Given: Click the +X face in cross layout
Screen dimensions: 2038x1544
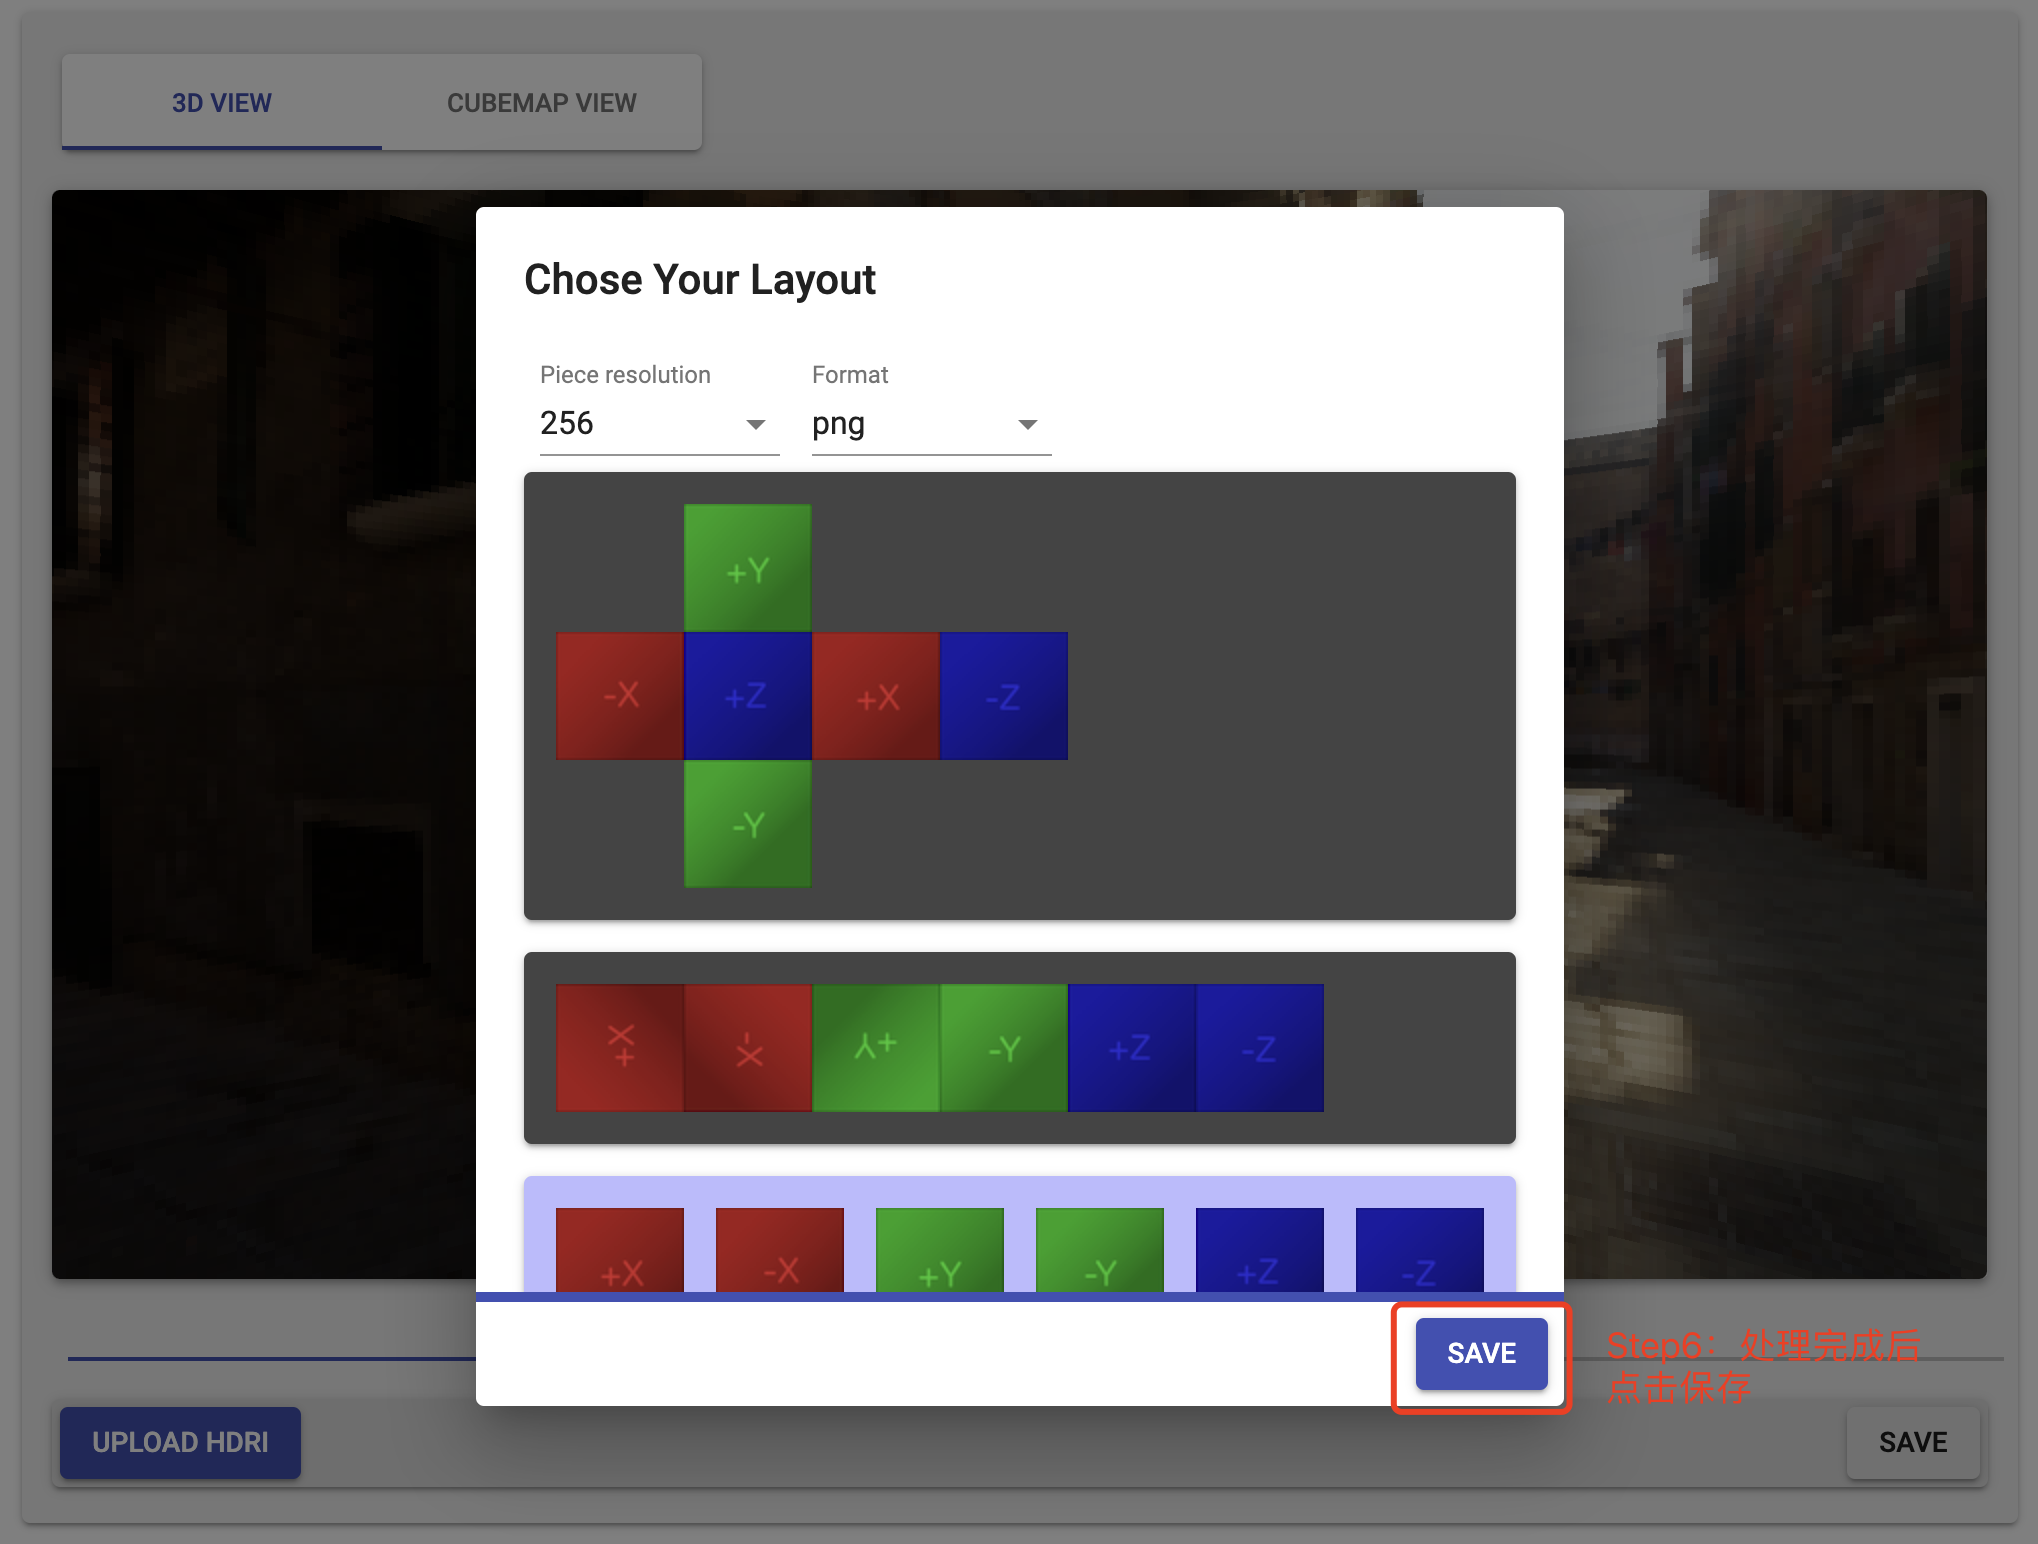Looking at the screenshot, I should click(875, 696).
